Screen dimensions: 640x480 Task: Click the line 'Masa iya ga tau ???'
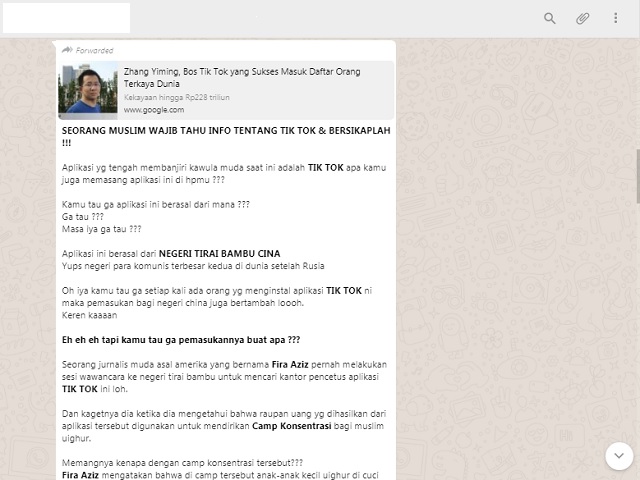point(102,229)
